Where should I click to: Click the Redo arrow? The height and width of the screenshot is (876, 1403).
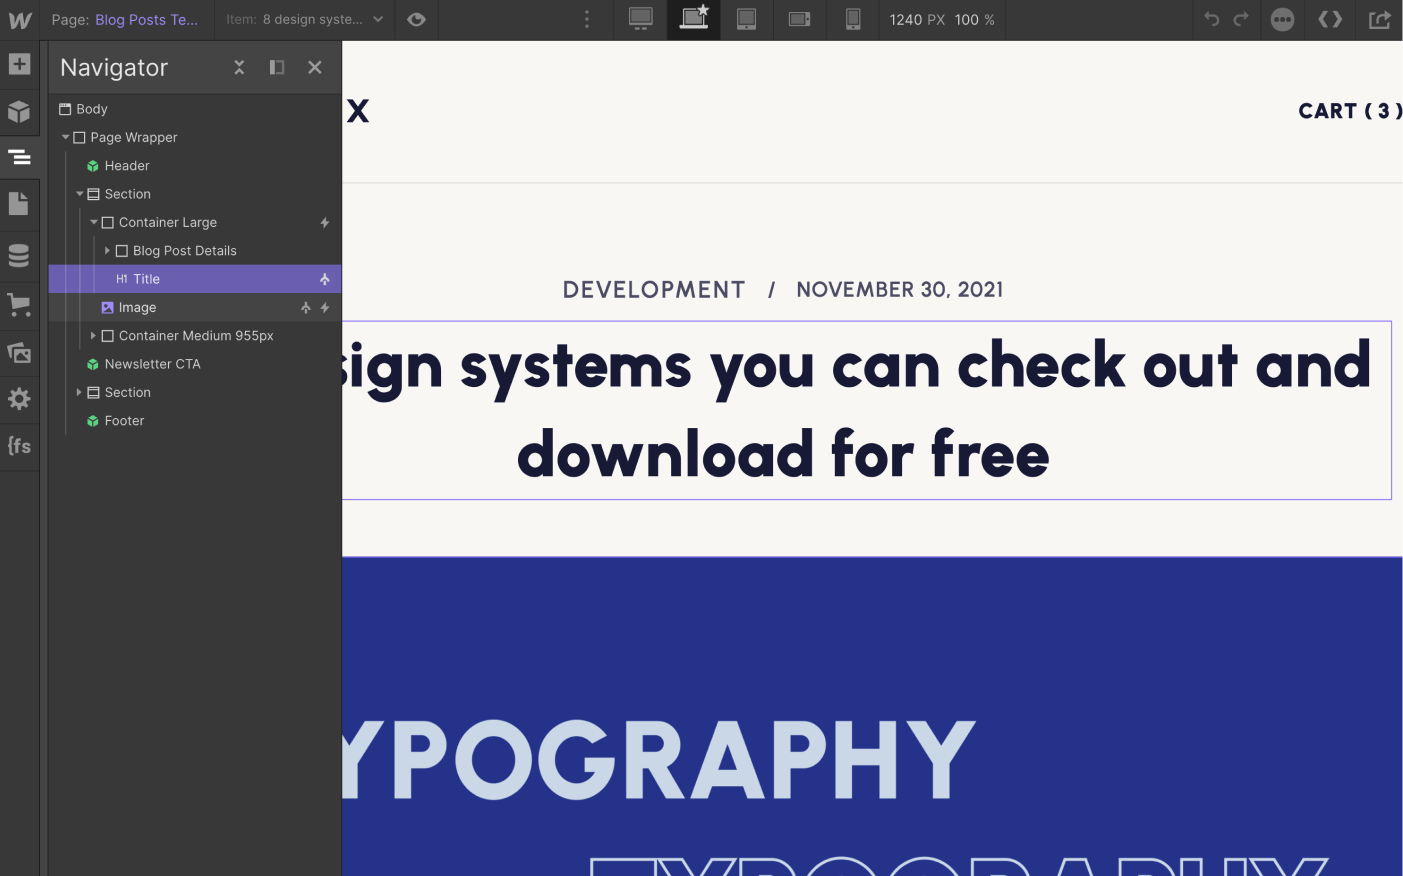coord(1241,19)
